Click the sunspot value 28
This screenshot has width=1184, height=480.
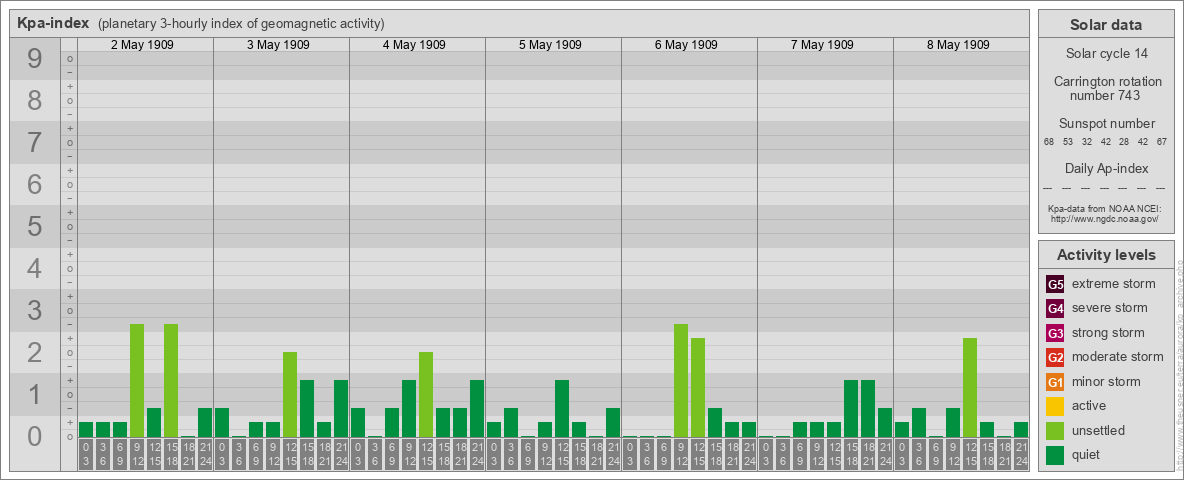[x=1124, y=142]
